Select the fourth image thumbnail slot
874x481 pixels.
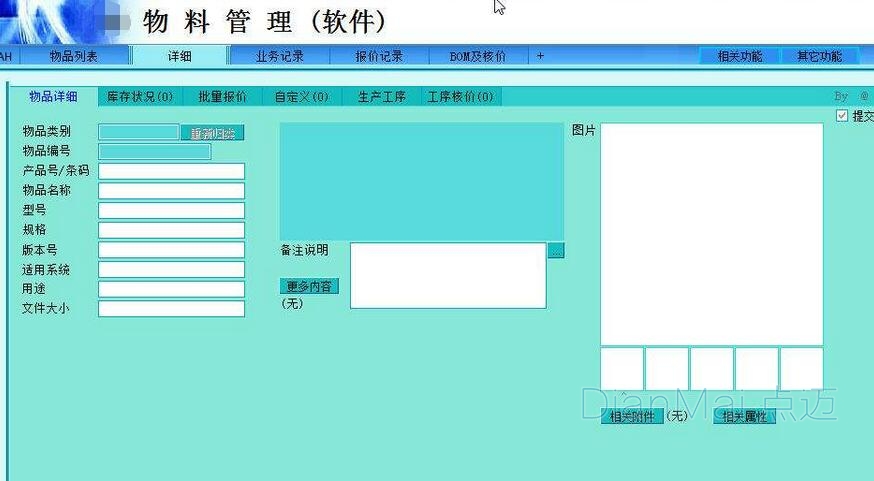(x=757, y=369)
